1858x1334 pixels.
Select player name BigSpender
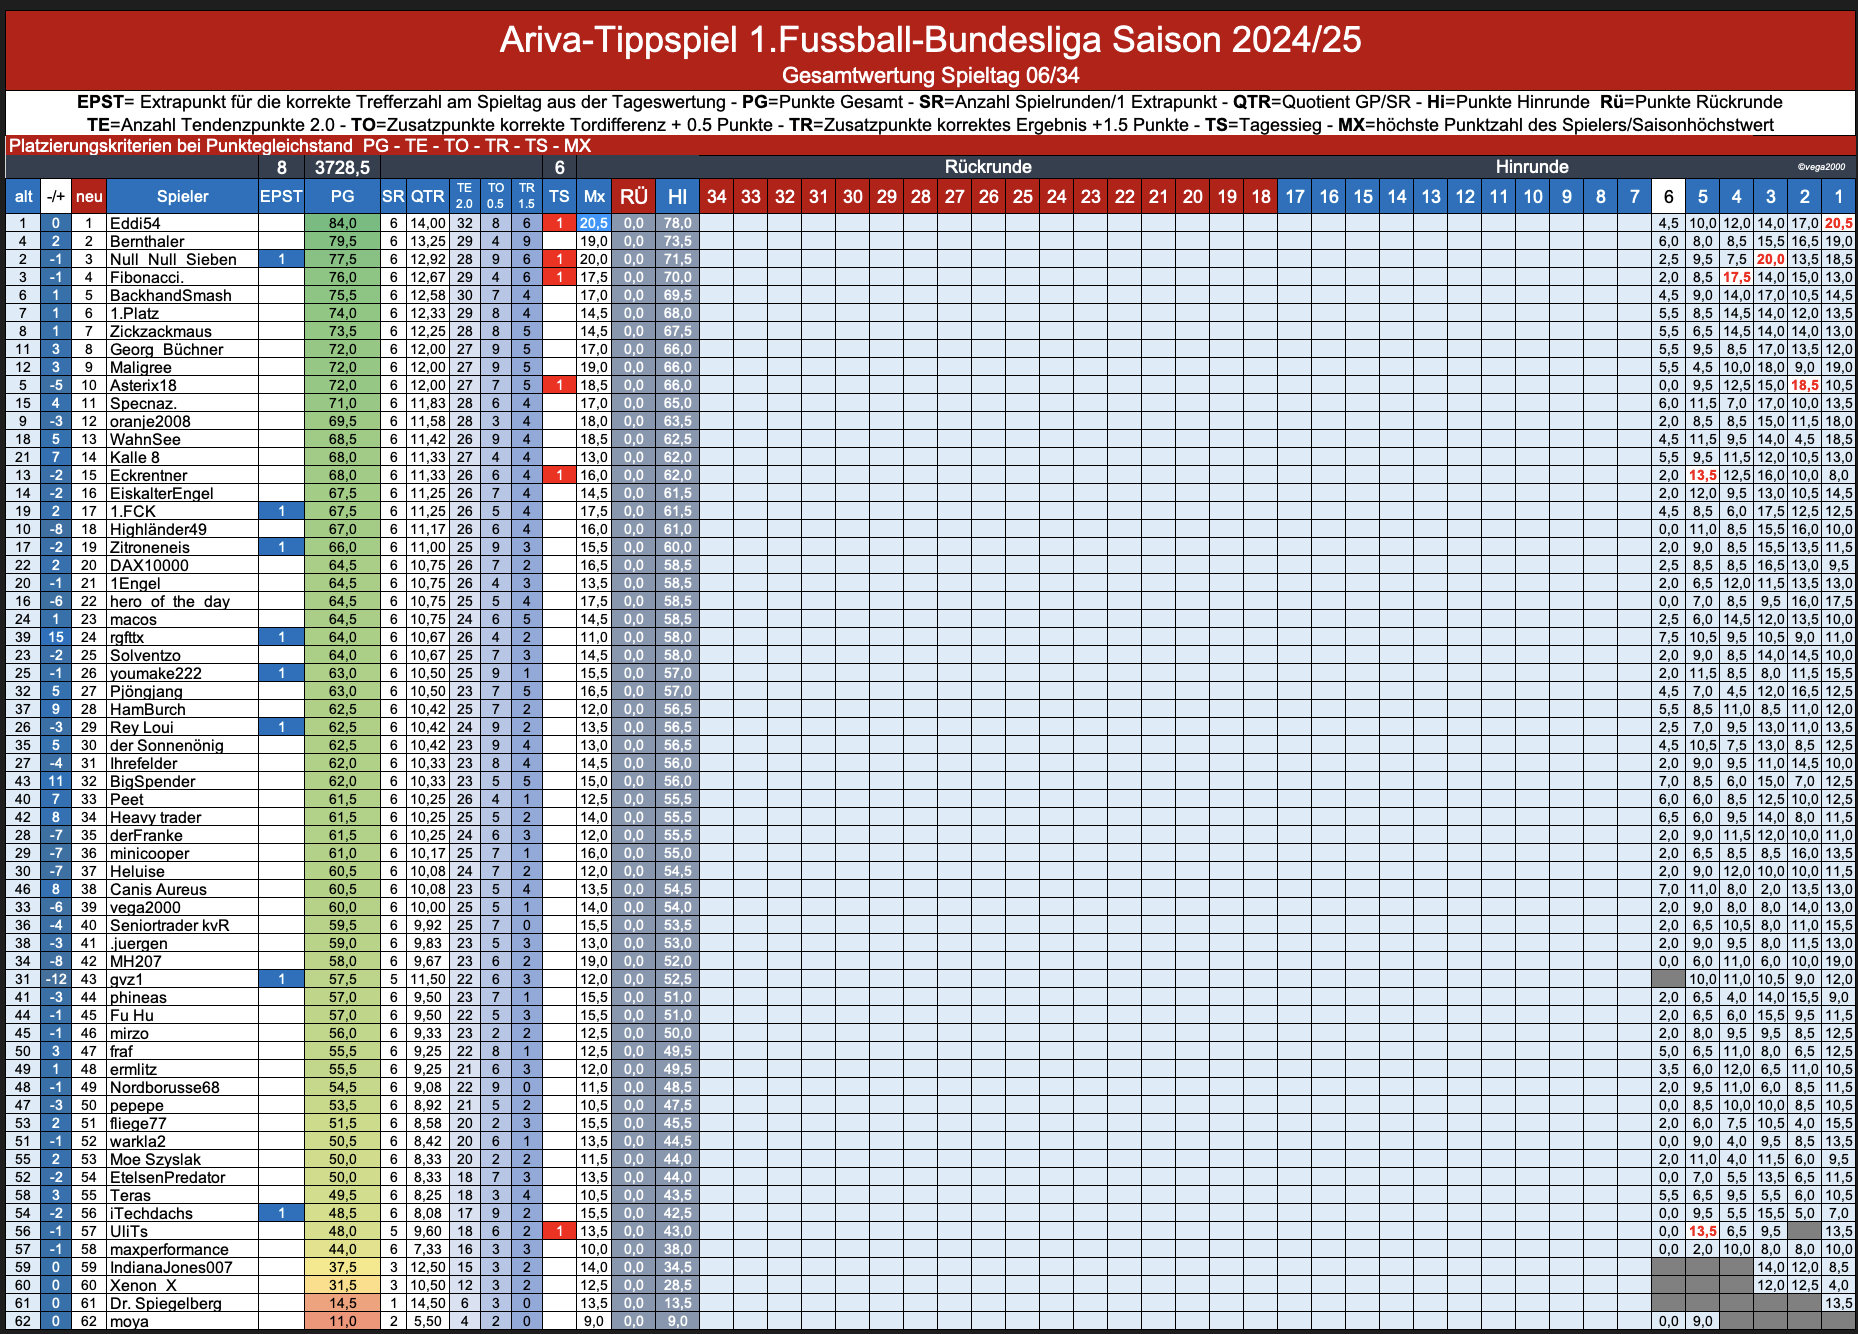152,781
